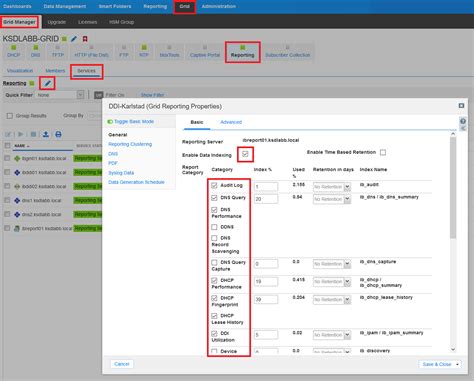
Task: Select the dns1.ksdlabb.local row checkbox
Action: click(x=7, y=200)
